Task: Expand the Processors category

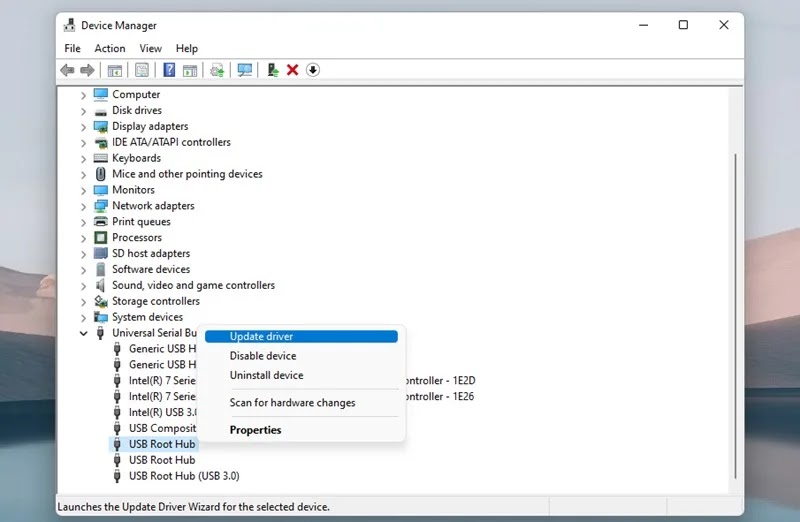Action: click(x=83, y=238)
